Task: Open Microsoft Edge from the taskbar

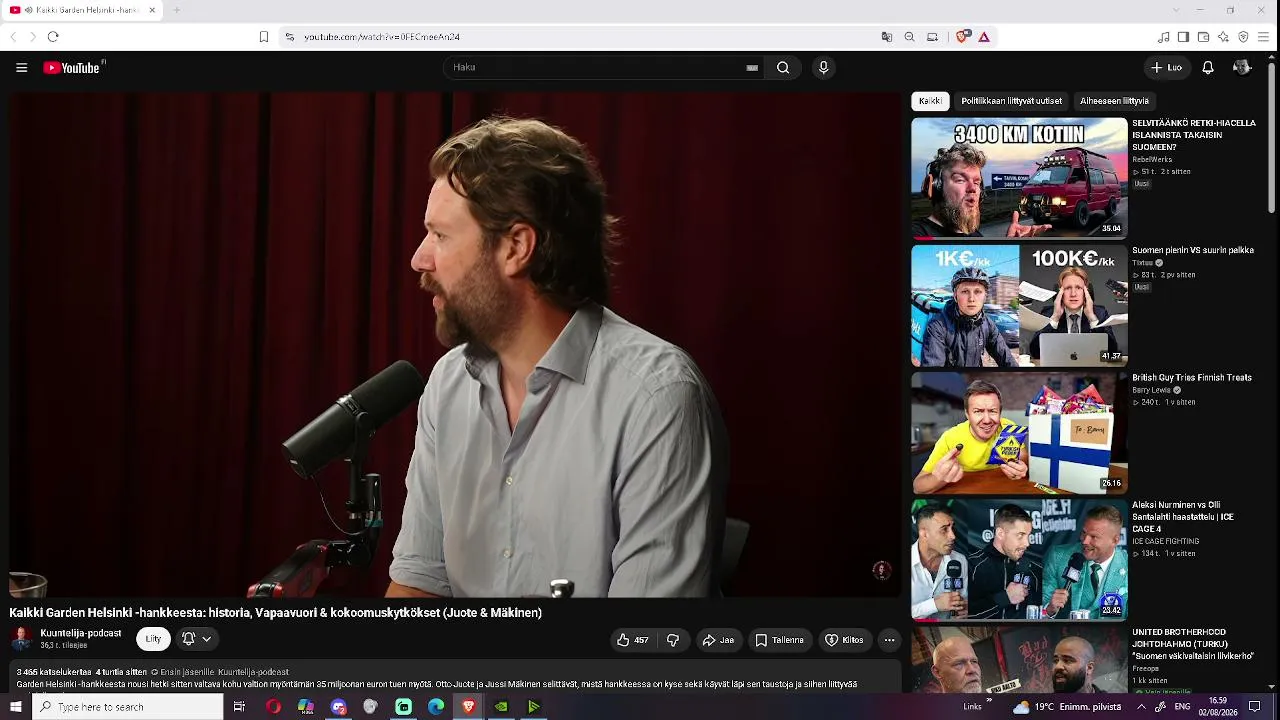Action: 436,707
